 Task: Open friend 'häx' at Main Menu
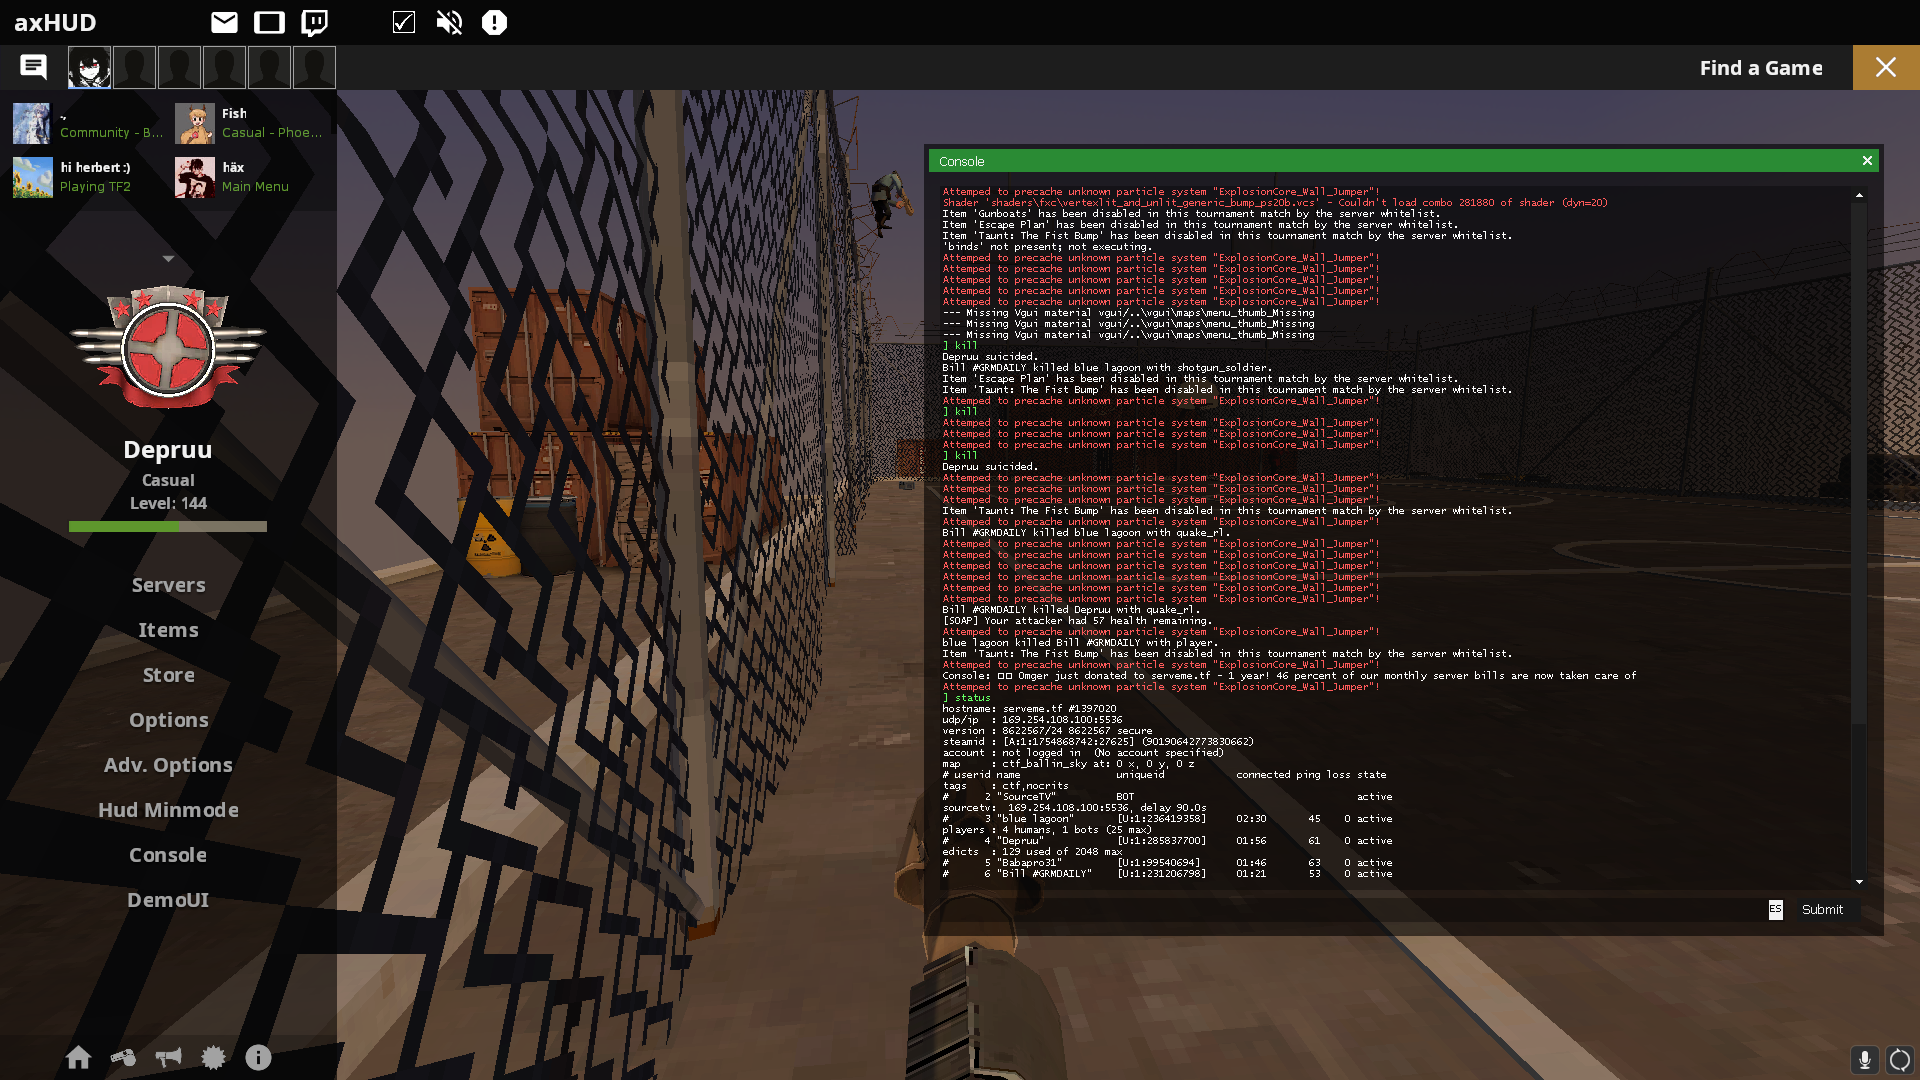[x=250, y=177]
